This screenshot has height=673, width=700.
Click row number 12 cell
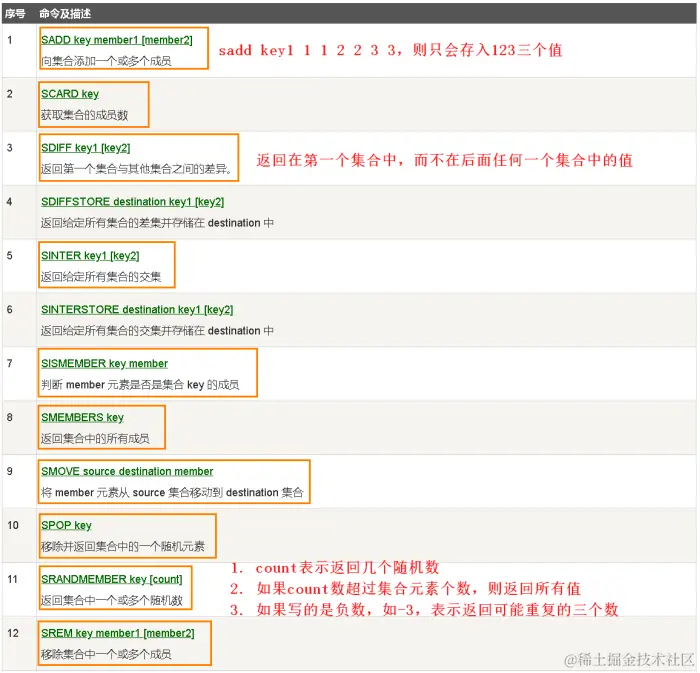[20, 644]
